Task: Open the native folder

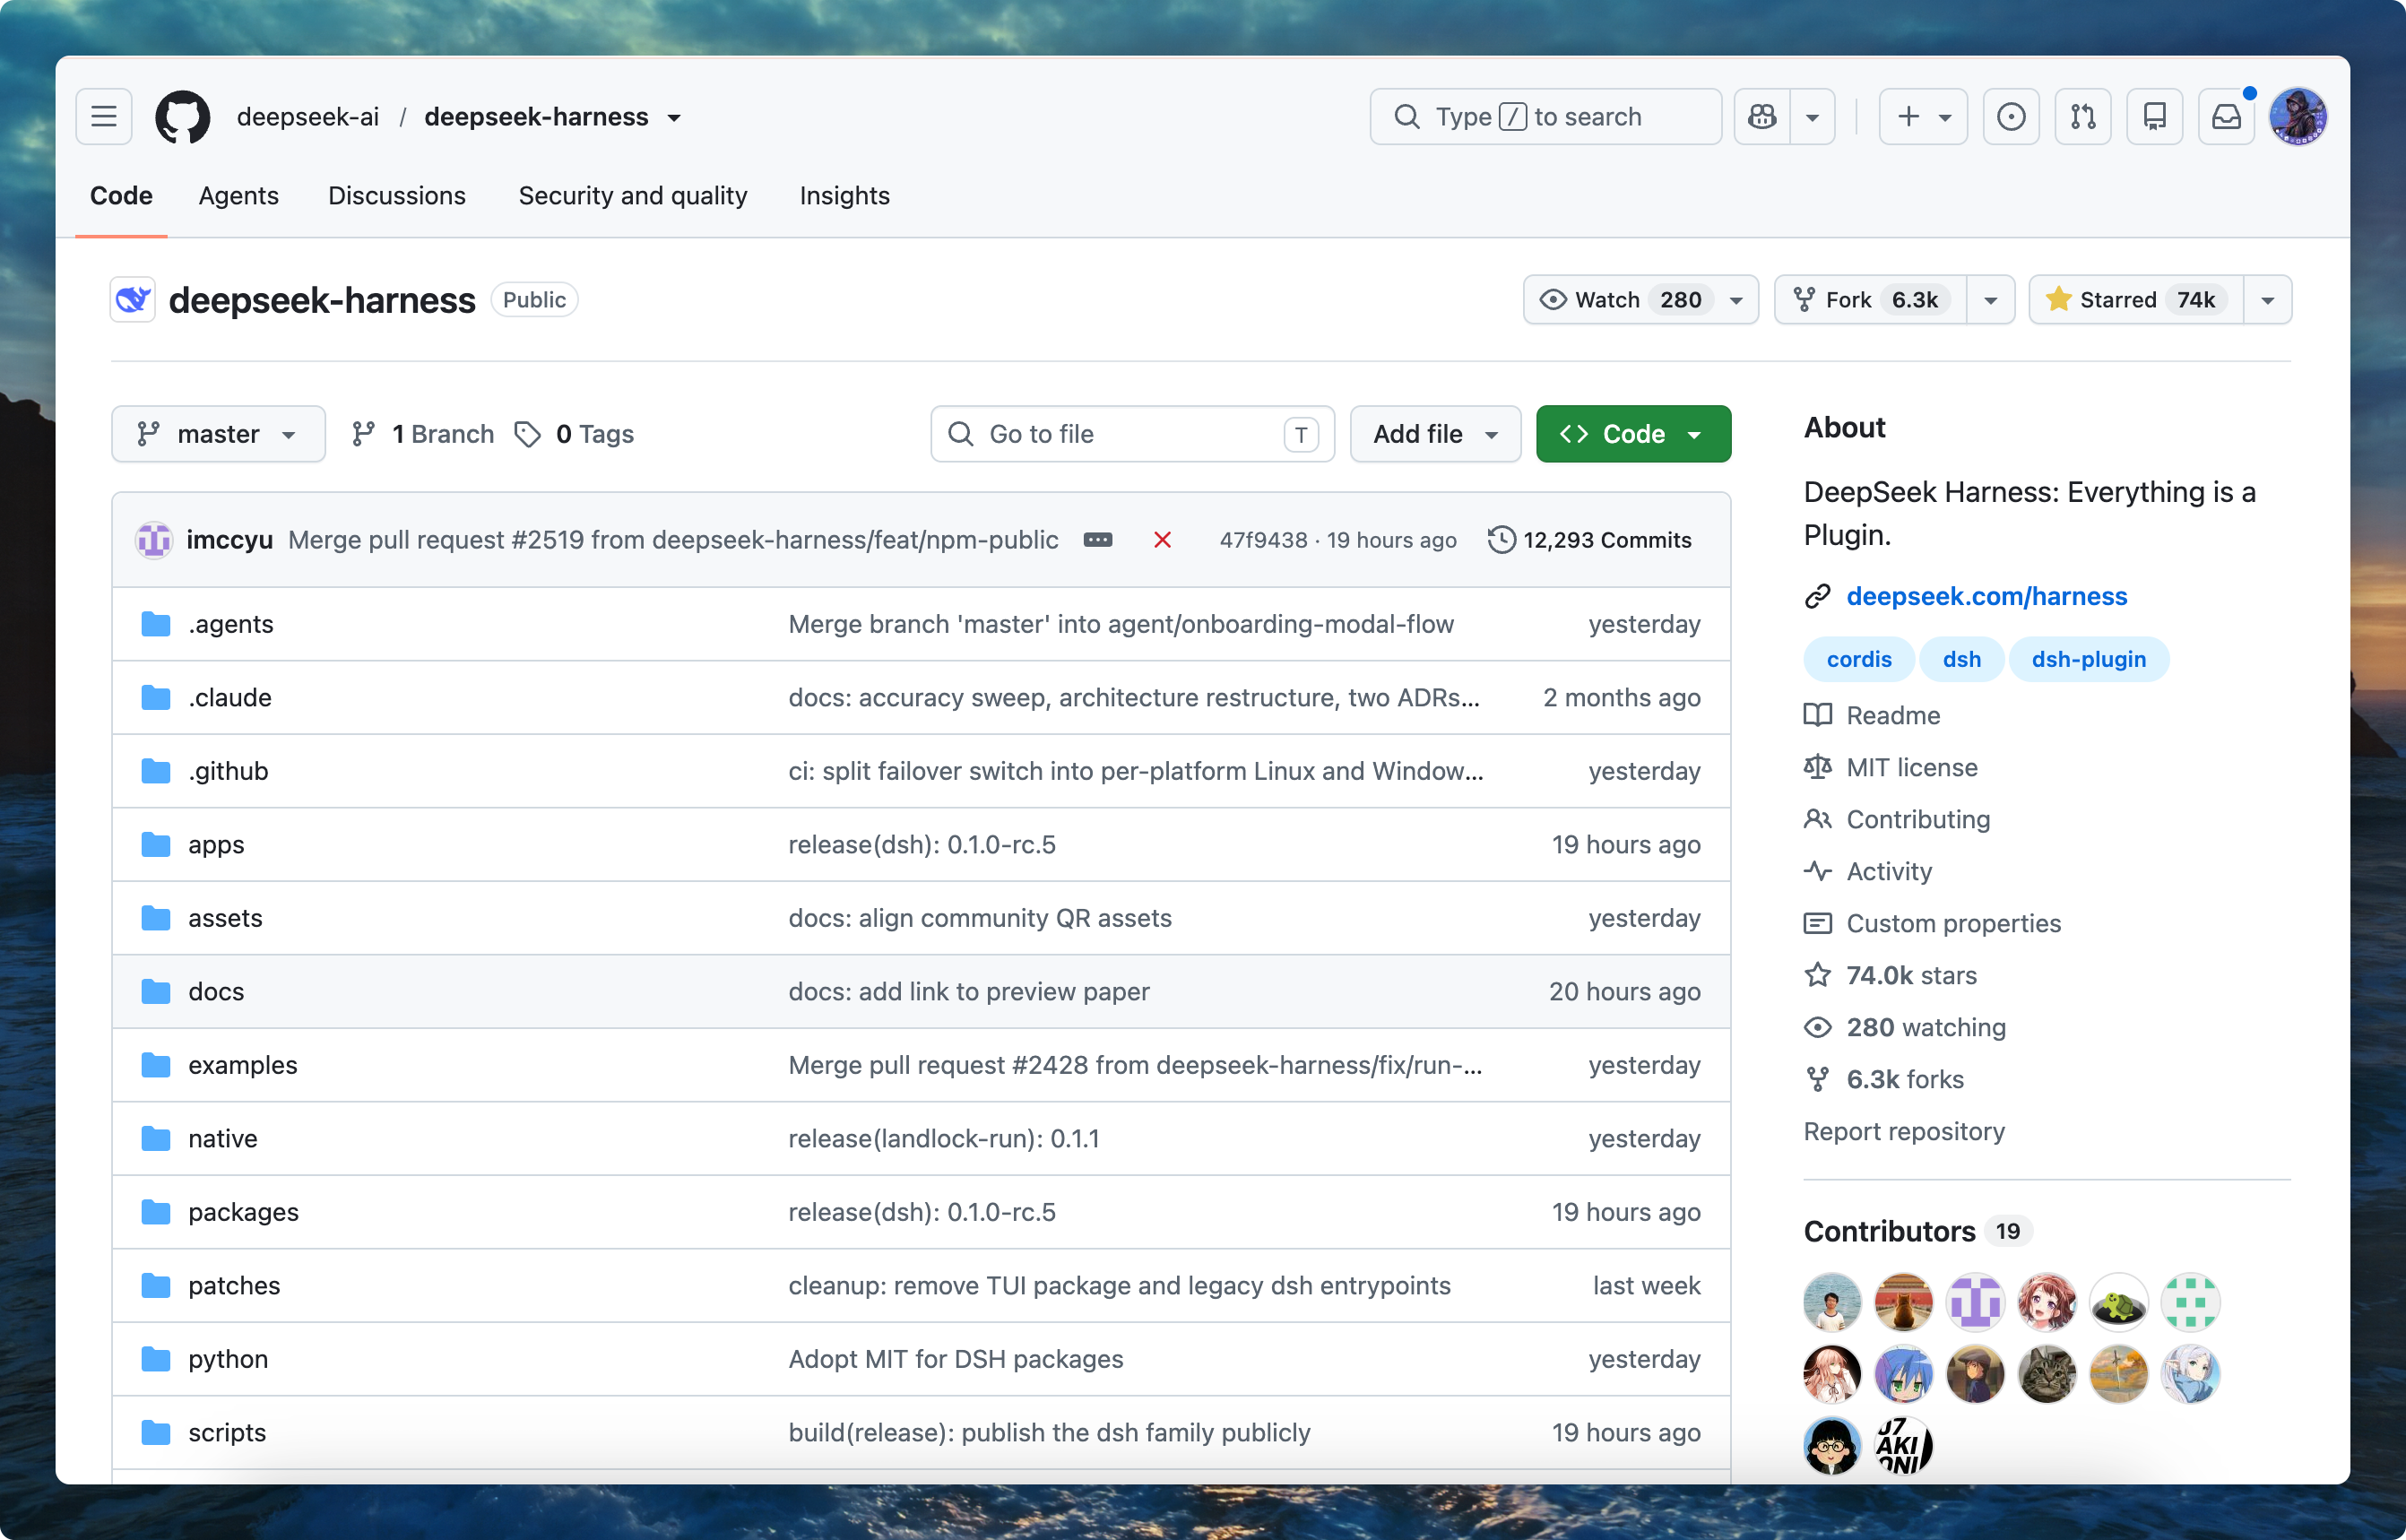Action: click(223, 1138)
